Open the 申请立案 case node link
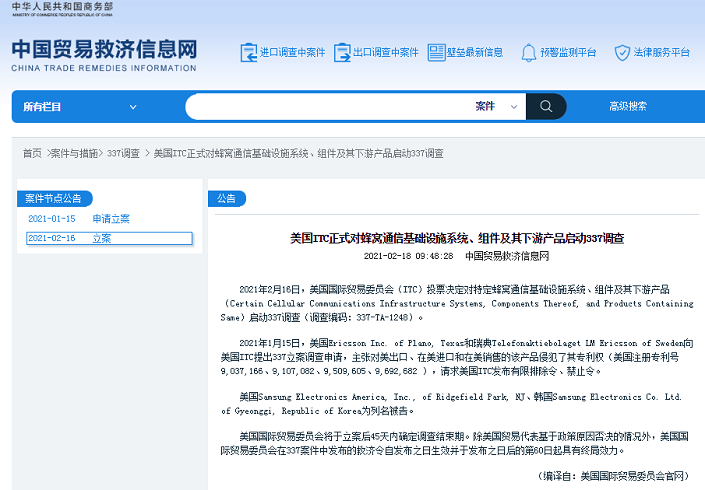This screenshot has width=705, height=490. (111, 219)
